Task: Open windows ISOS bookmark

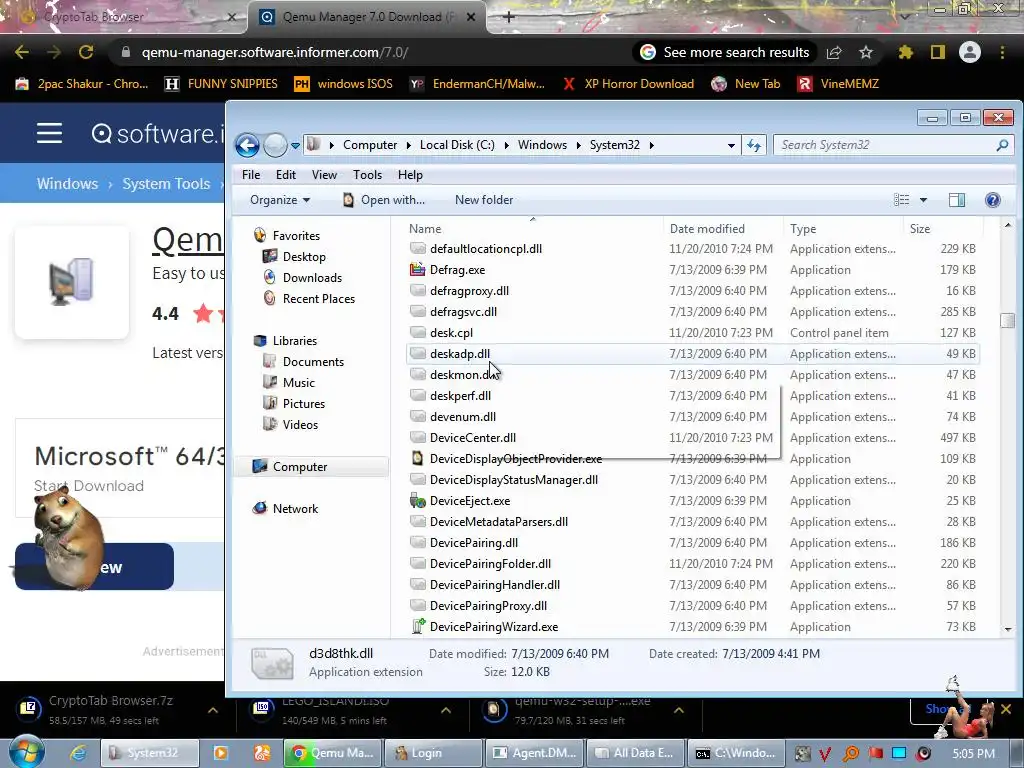Action: point(344,84)
